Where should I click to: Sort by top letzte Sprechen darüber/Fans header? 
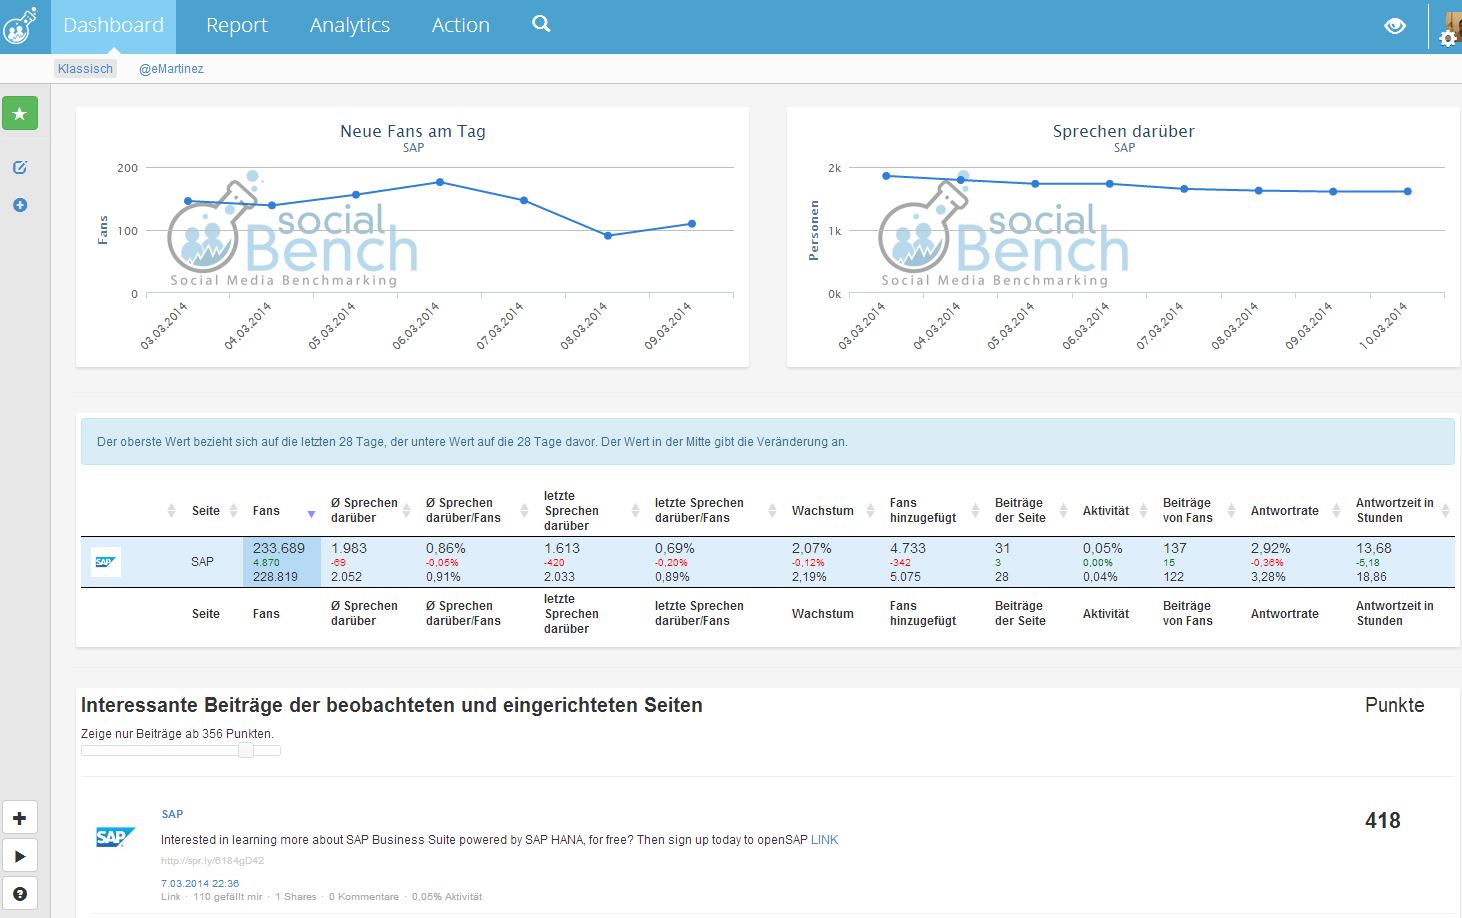click(x=699, y=510)
